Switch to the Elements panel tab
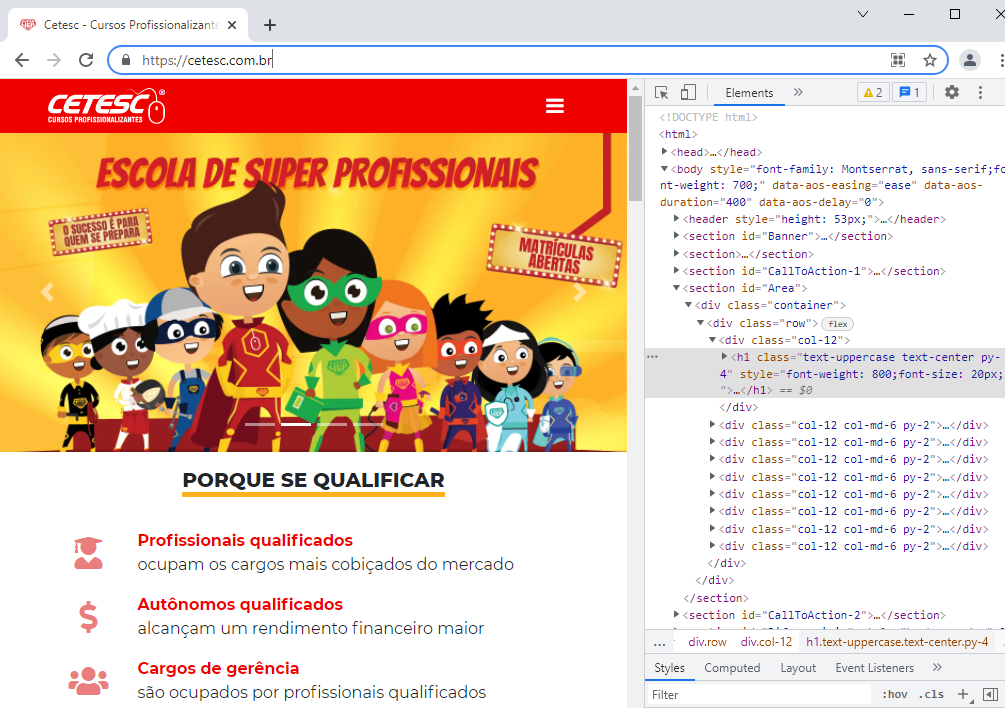The width and height of the screenshot is (1005, 708). click(x=749, y=93)
